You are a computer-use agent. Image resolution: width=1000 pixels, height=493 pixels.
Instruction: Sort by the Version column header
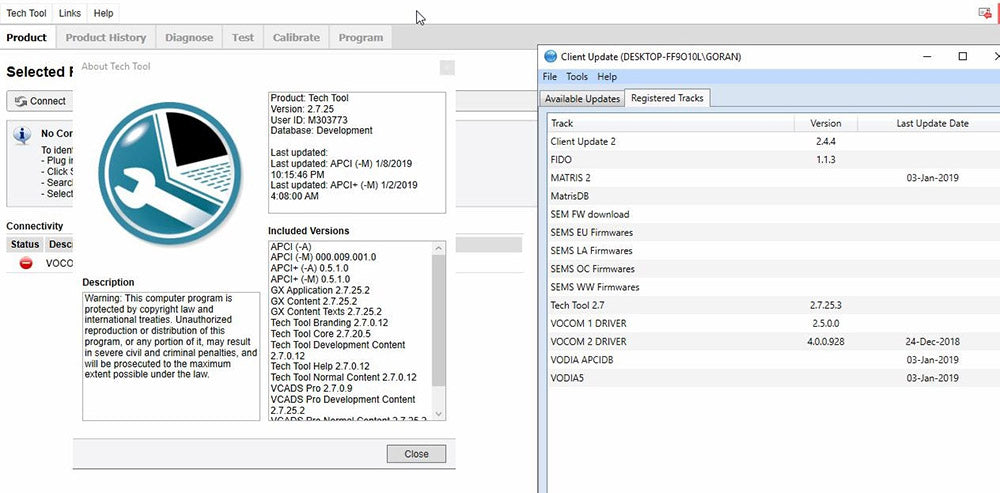(x=825, y=123)
